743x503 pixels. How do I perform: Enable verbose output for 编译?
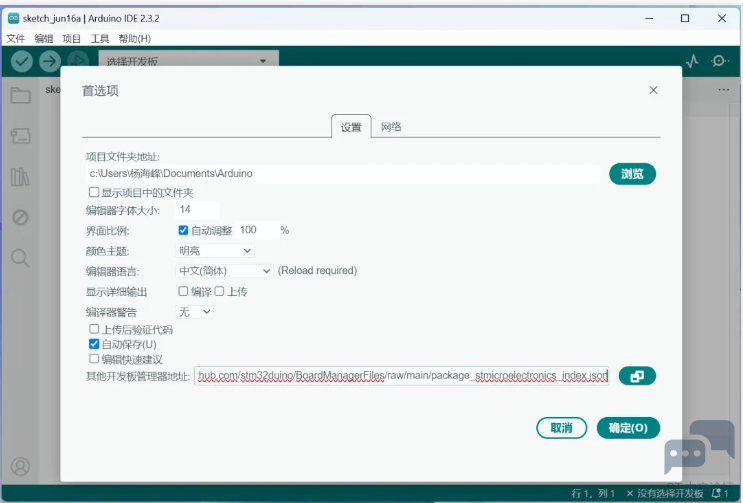tap(183, 291)
